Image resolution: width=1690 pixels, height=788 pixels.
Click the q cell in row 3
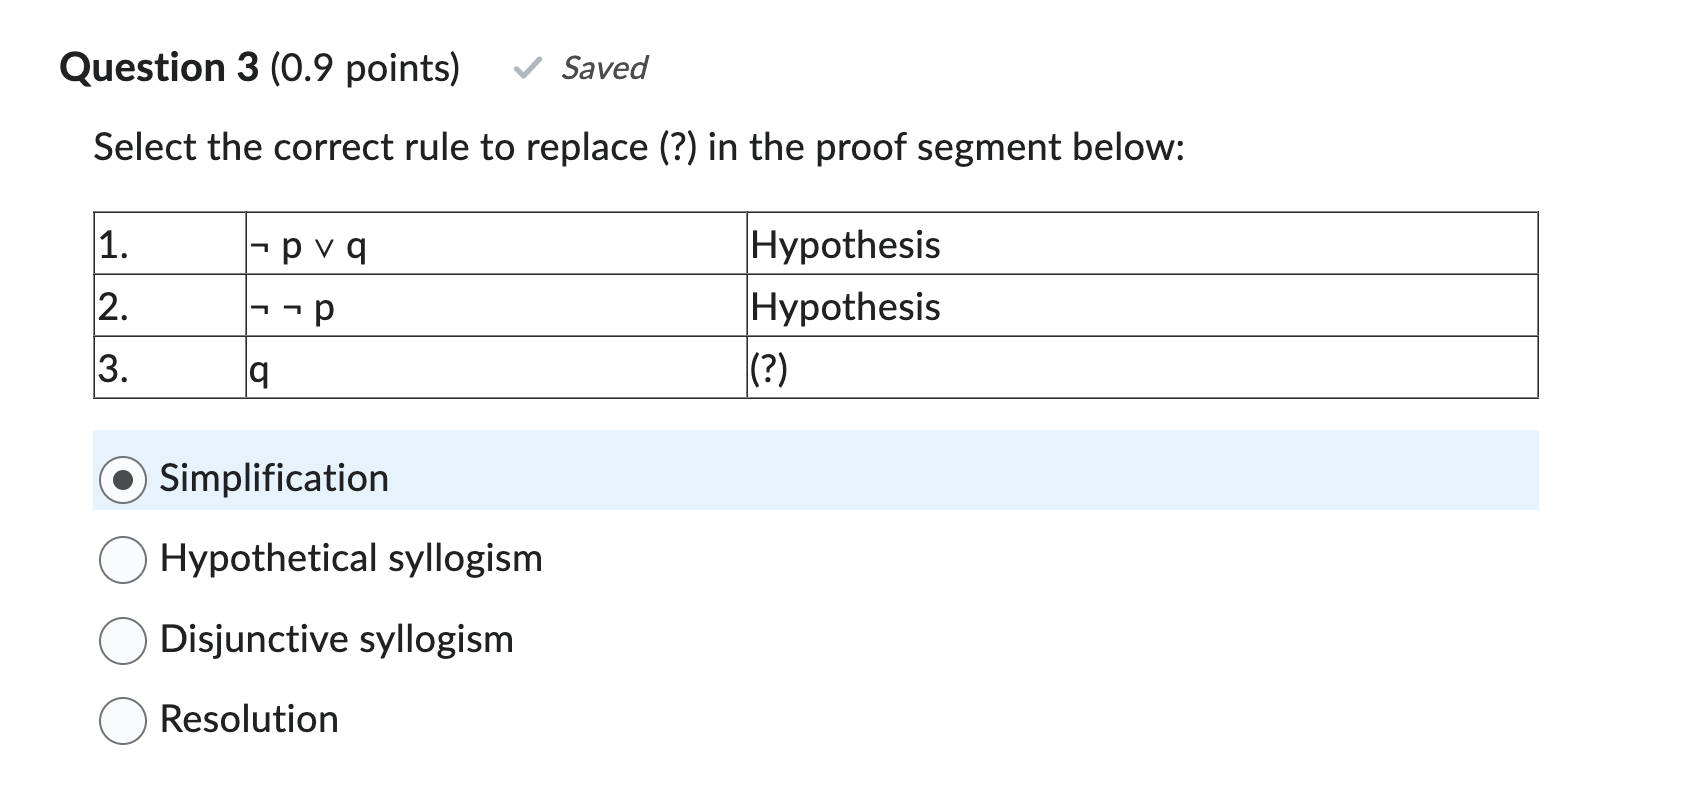[x=496, y=368]
